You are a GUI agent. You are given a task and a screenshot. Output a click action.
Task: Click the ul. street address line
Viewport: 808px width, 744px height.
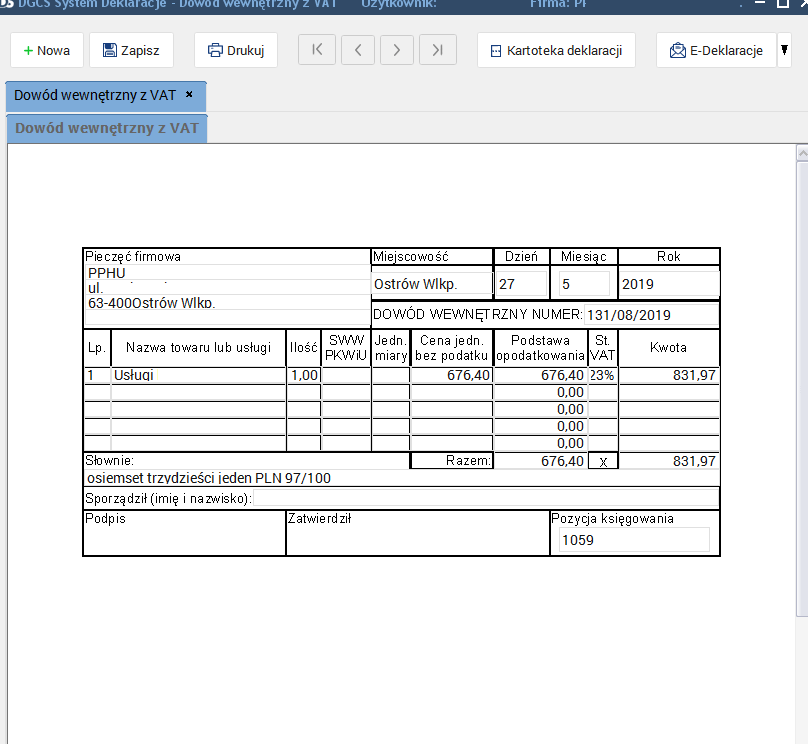pyautogui.click(x=228, y=288)
